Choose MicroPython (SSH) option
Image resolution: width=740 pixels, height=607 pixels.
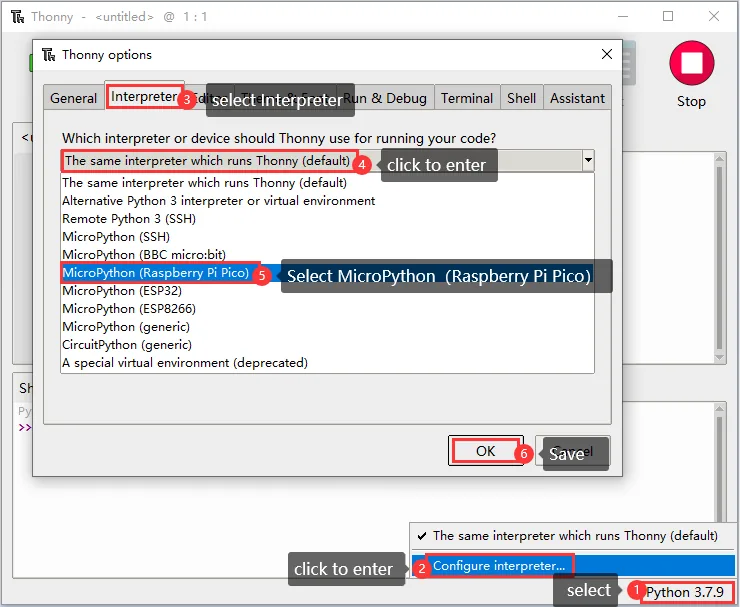tap(328, 236)
